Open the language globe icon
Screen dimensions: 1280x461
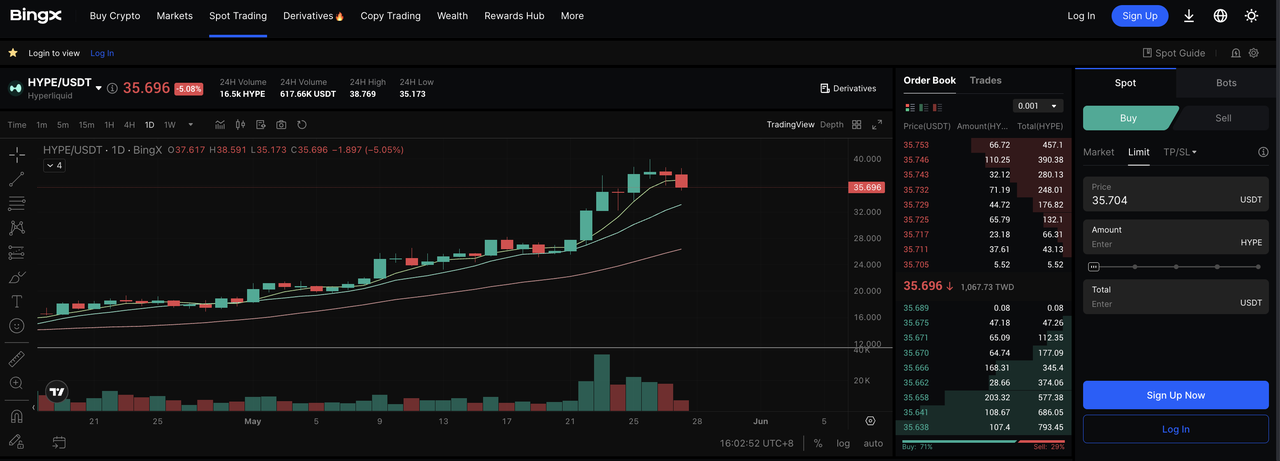point(1220,16)
